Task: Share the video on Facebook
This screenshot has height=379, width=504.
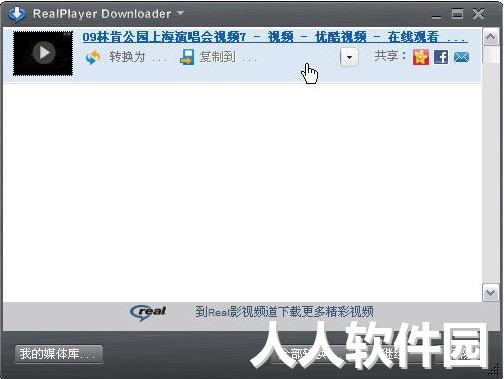Action: tap(441, 57)
